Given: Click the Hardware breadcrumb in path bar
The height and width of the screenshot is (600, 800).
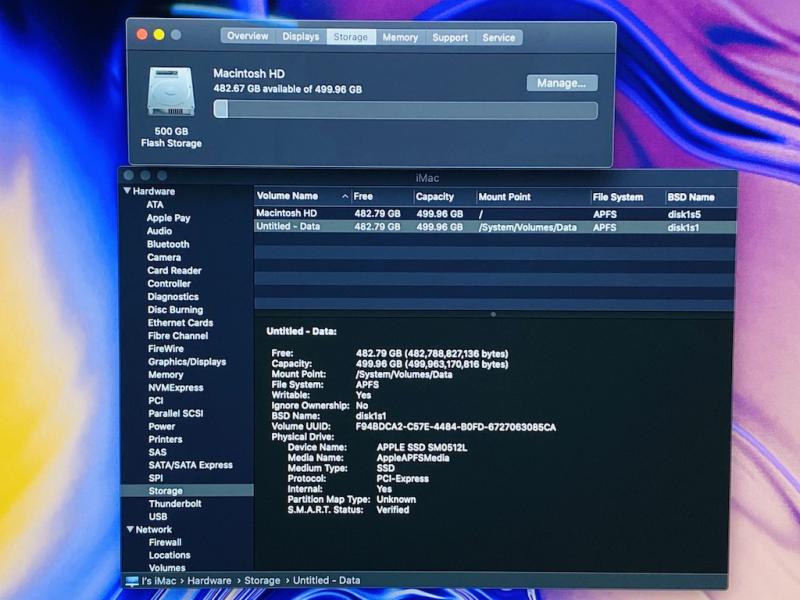Looking at the screenshot, I should click(x=209, y=581).
